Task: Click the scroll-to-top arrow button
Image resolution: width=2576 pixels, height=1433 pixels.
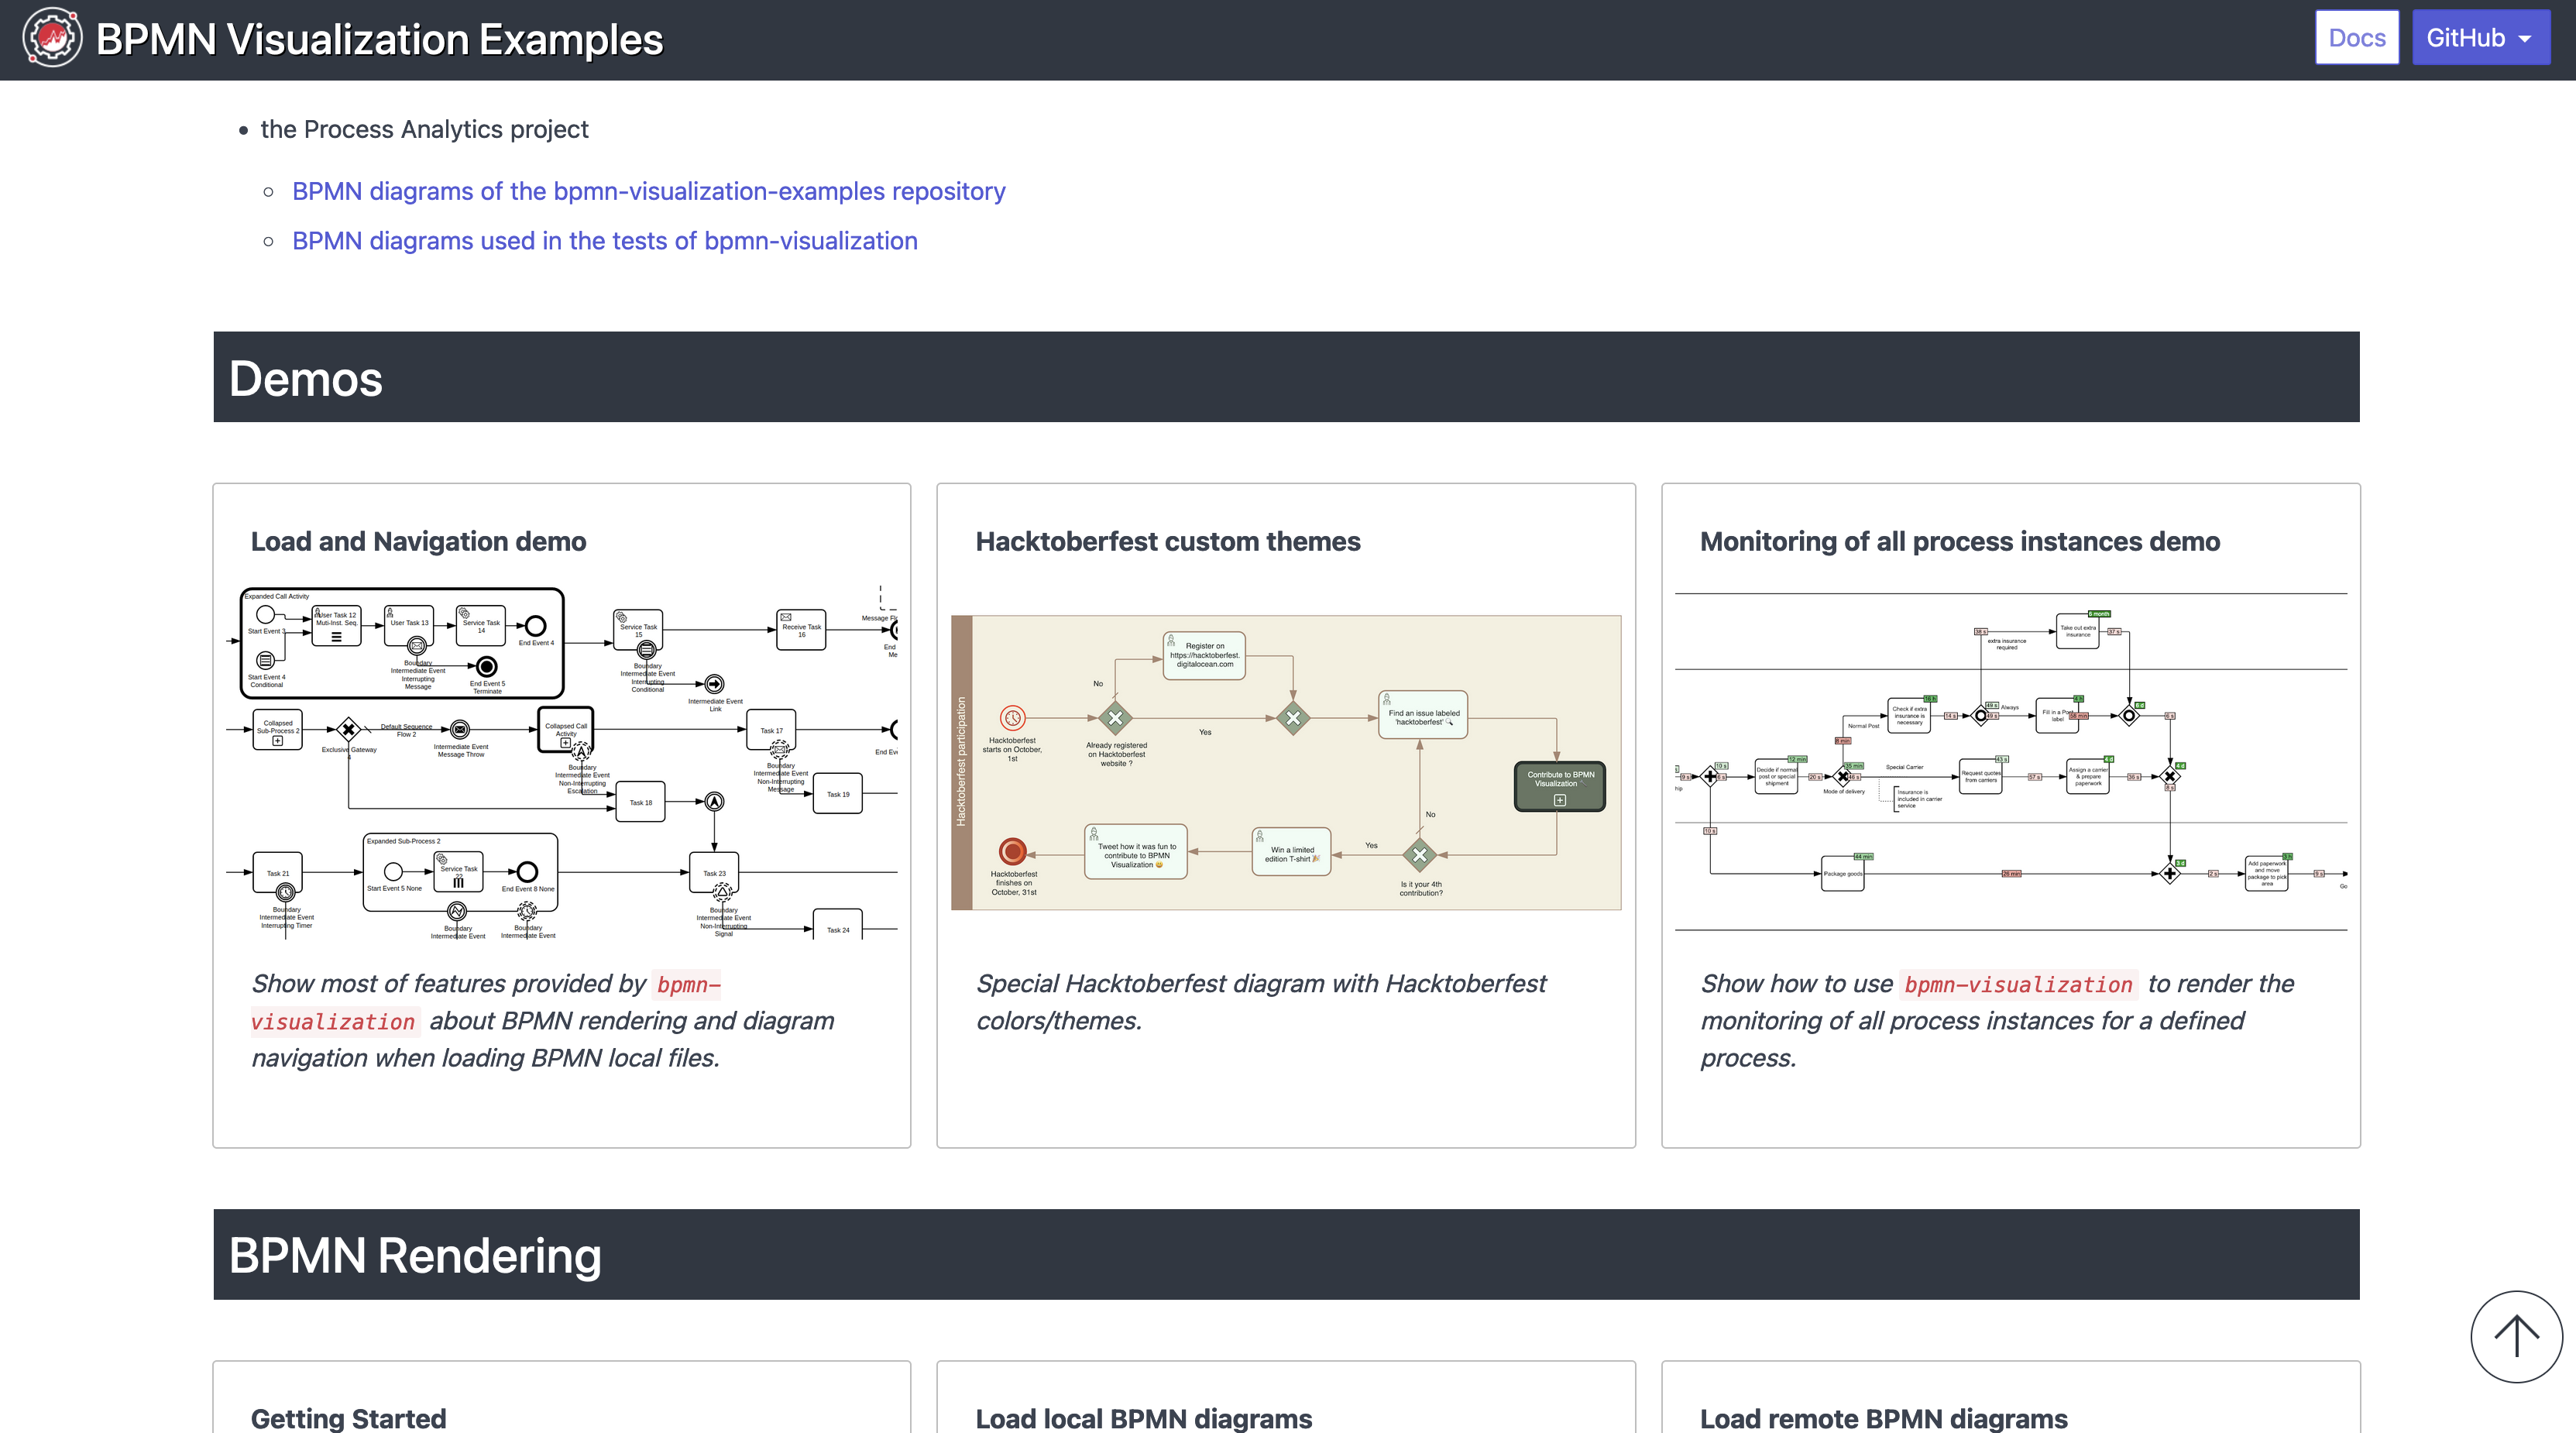Action: [2516, 1336]
